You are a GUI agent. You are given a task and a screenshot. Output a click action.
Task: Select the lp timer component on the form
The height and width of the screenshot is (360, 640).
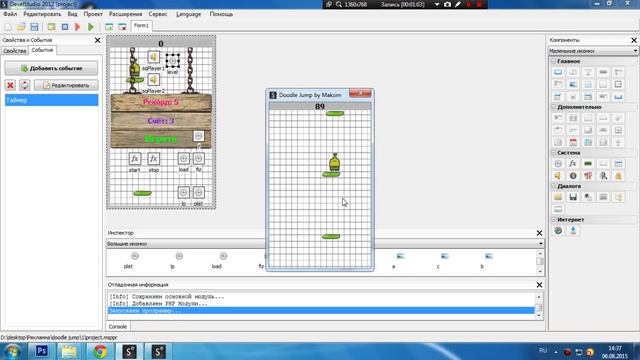[x=184, y=192]
